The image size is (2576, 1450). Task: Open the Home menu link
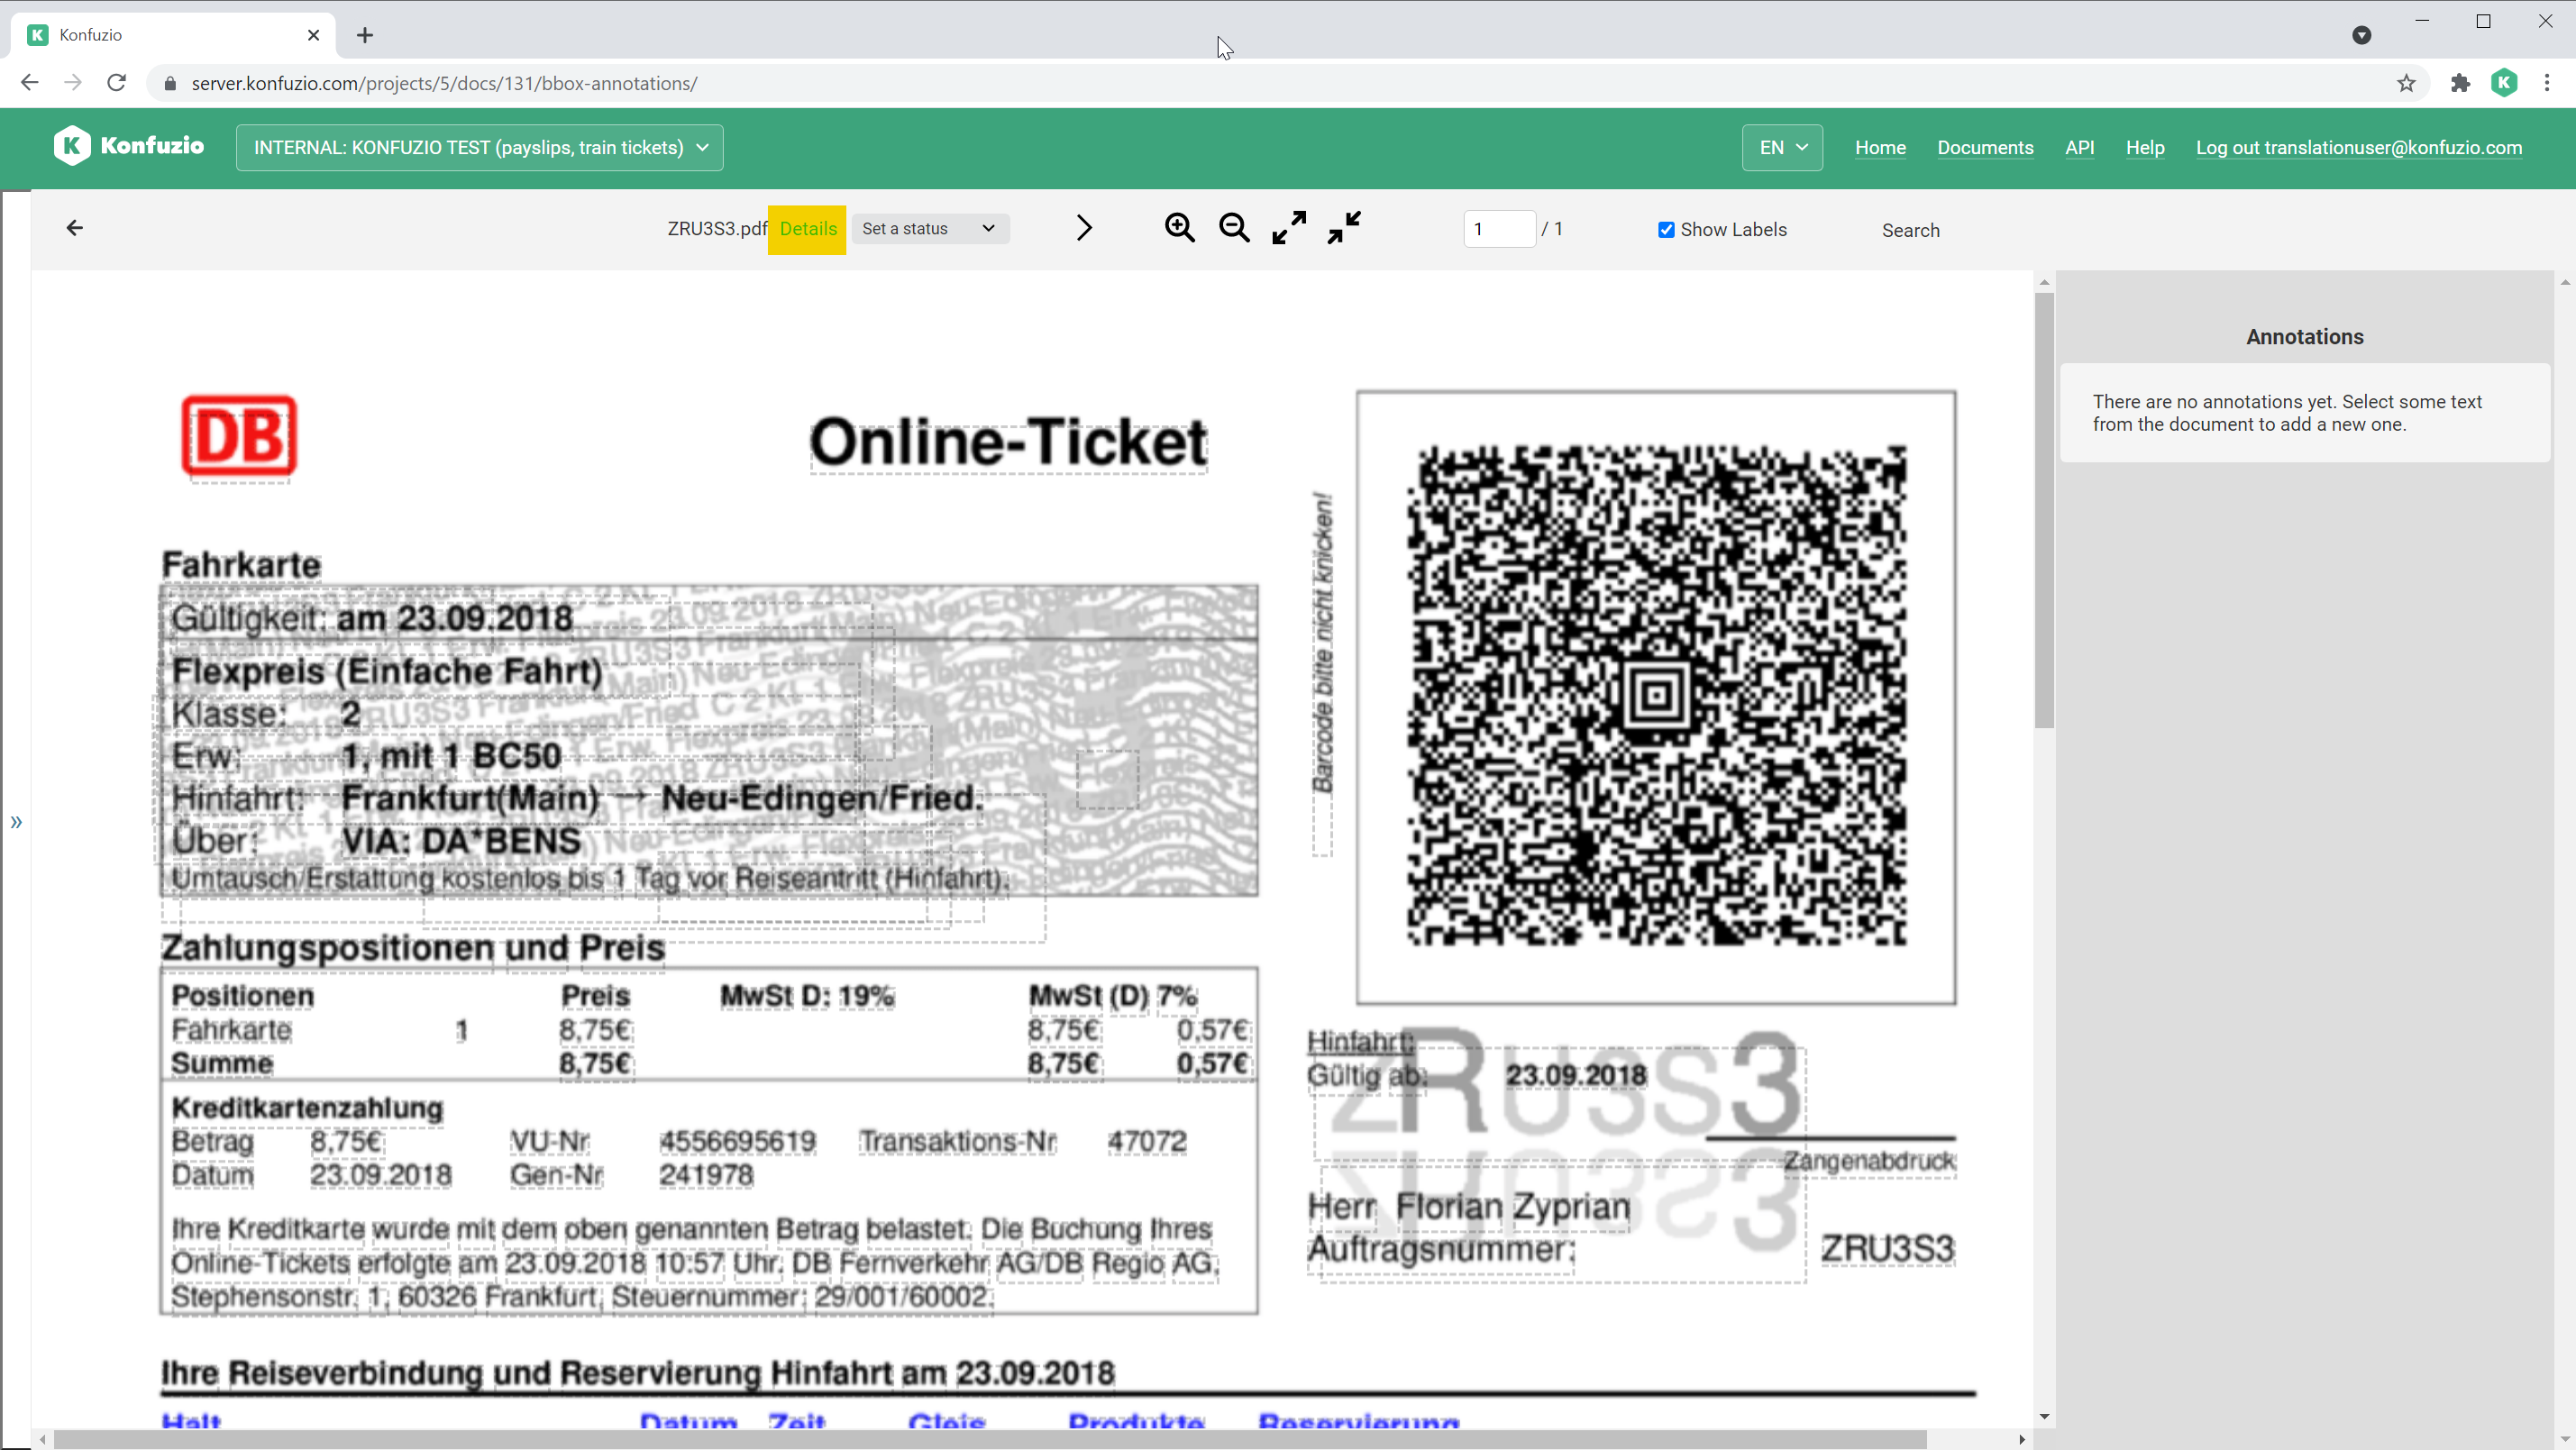(x=1880, y=147)
